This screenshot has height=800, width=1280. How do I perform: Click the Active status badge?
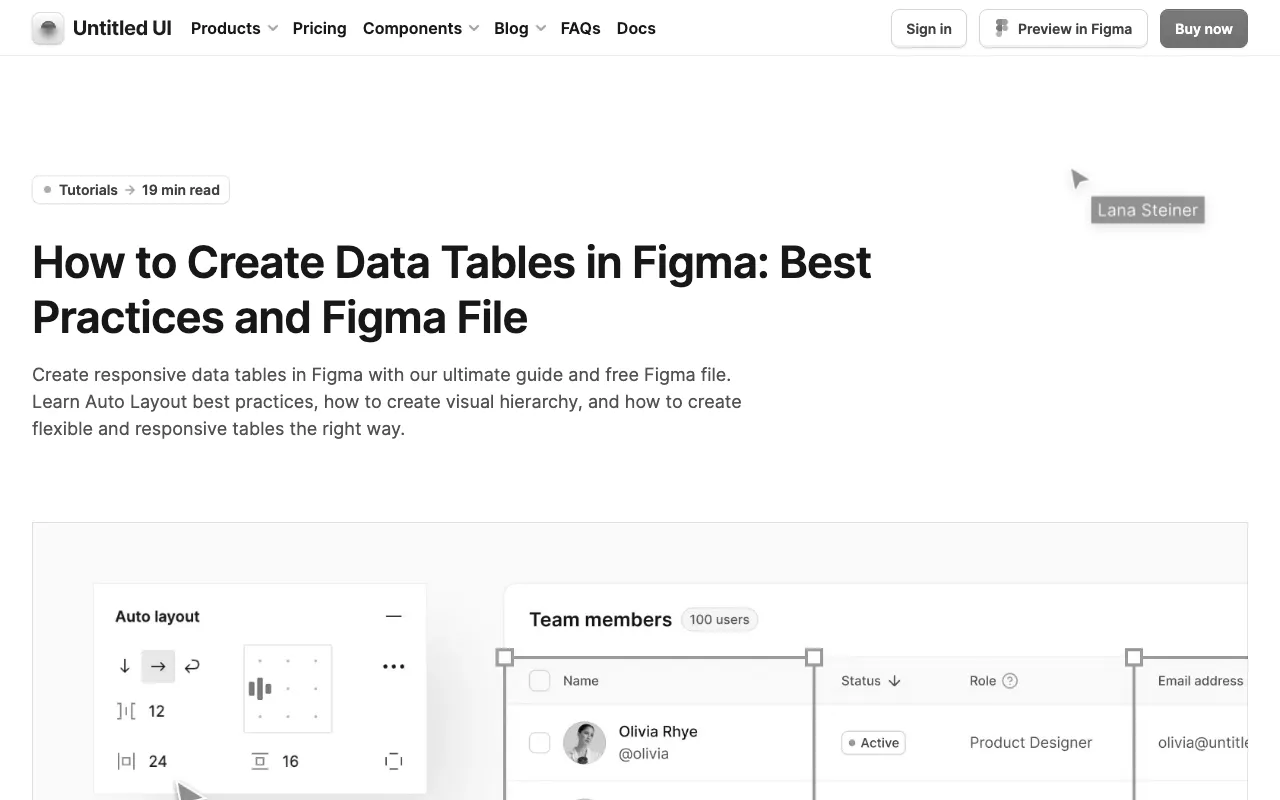(873, 743)
